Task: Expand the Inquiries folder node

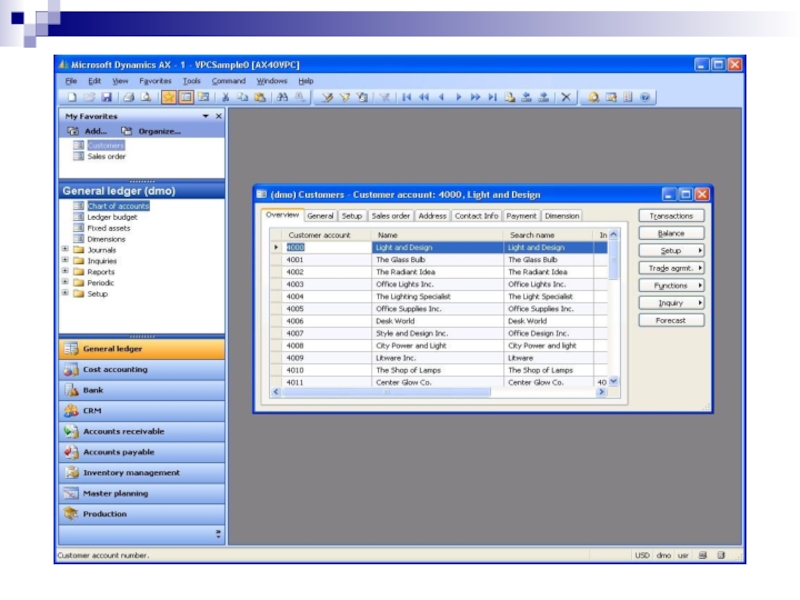Action: pos(65,260)
